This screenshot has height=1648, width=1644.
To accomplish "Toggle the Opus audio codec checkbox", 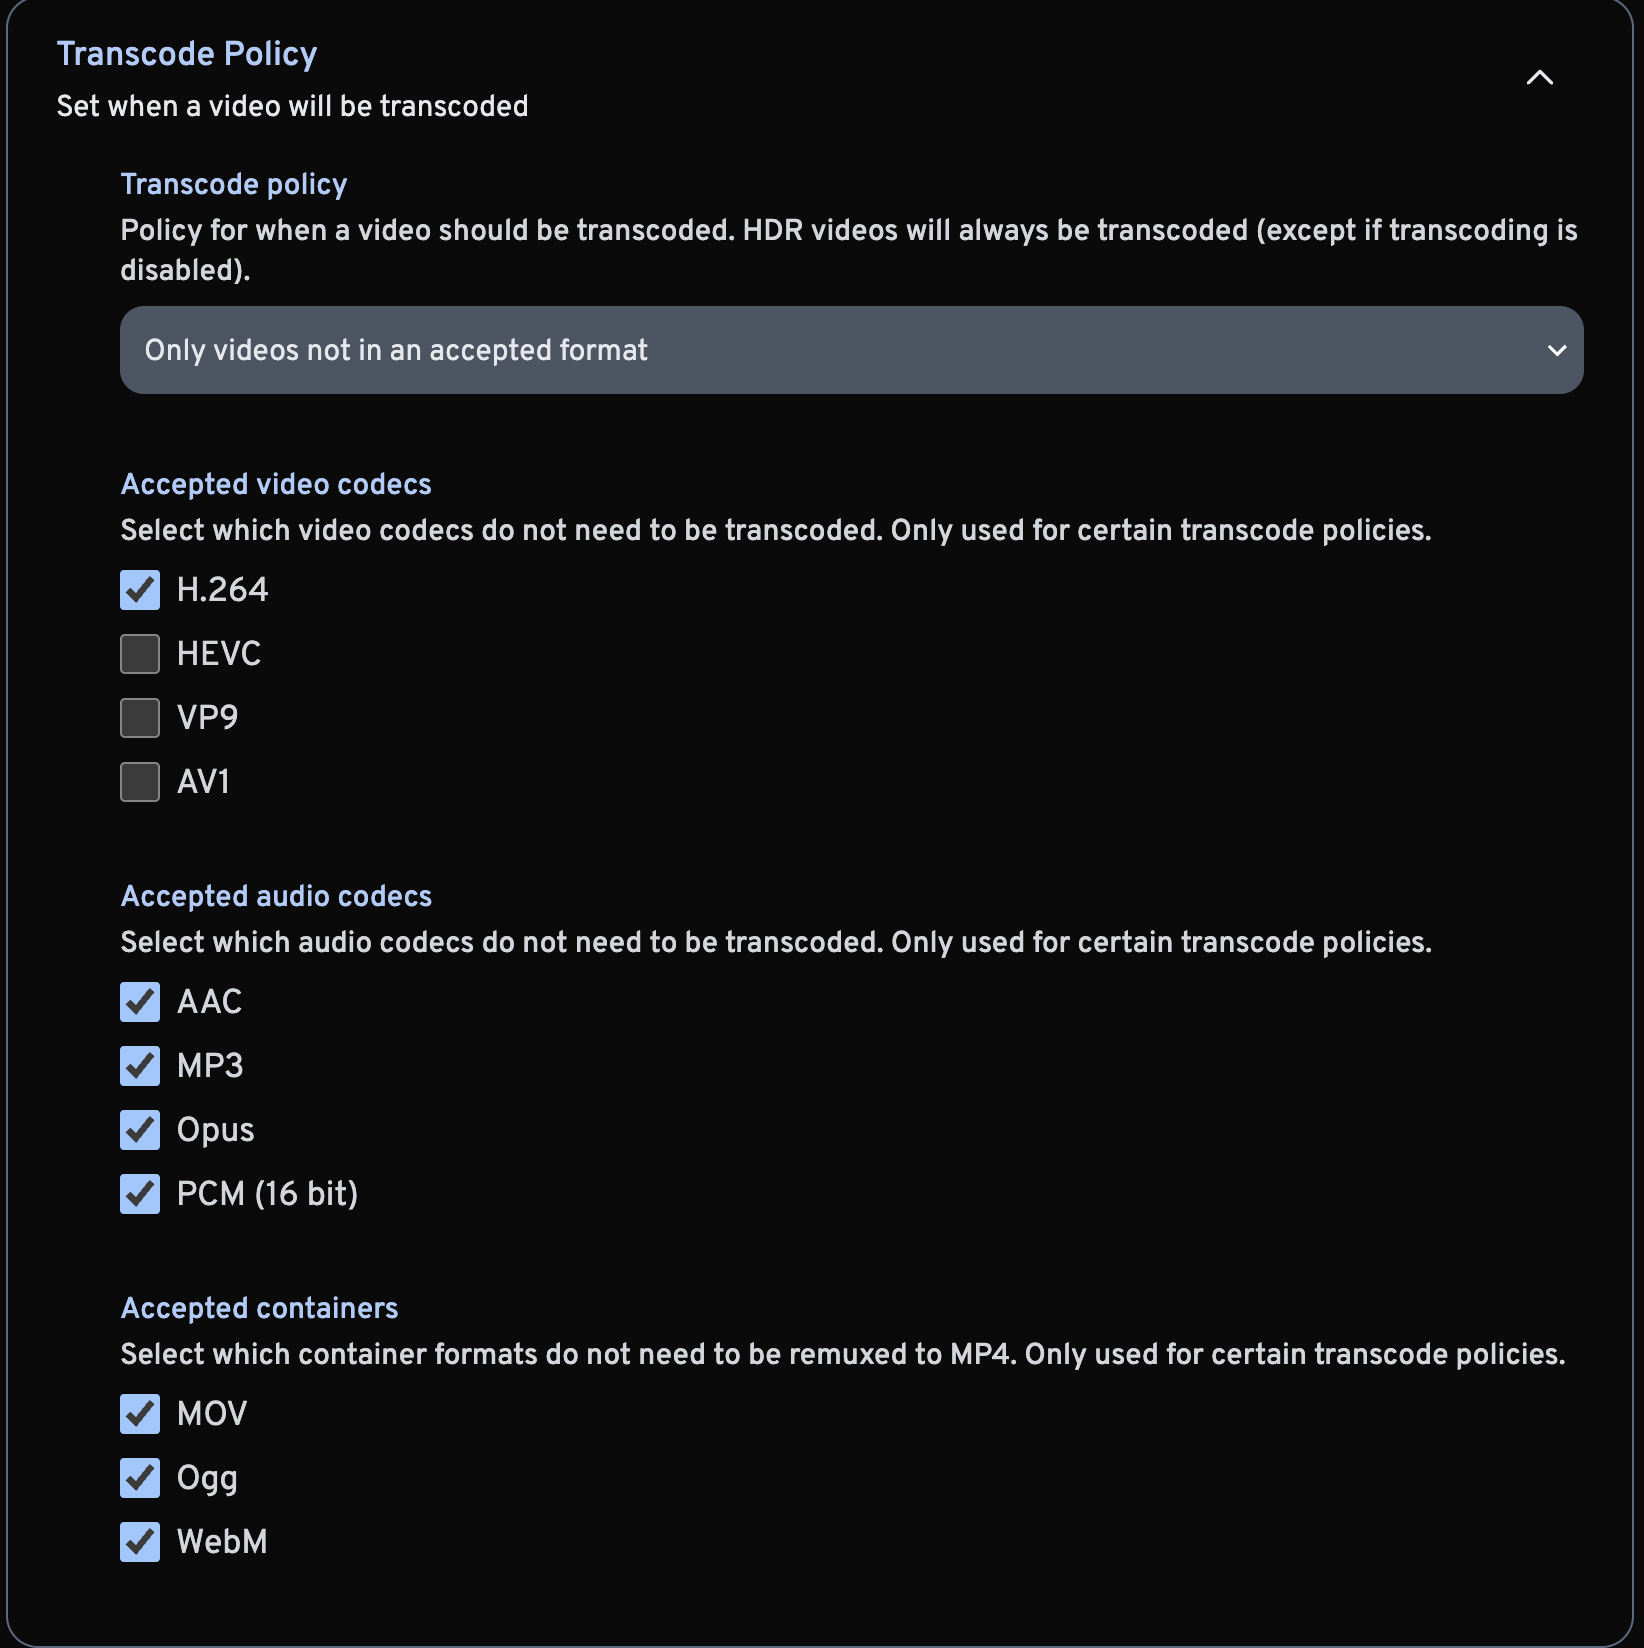I will [x=140, y=1130].
